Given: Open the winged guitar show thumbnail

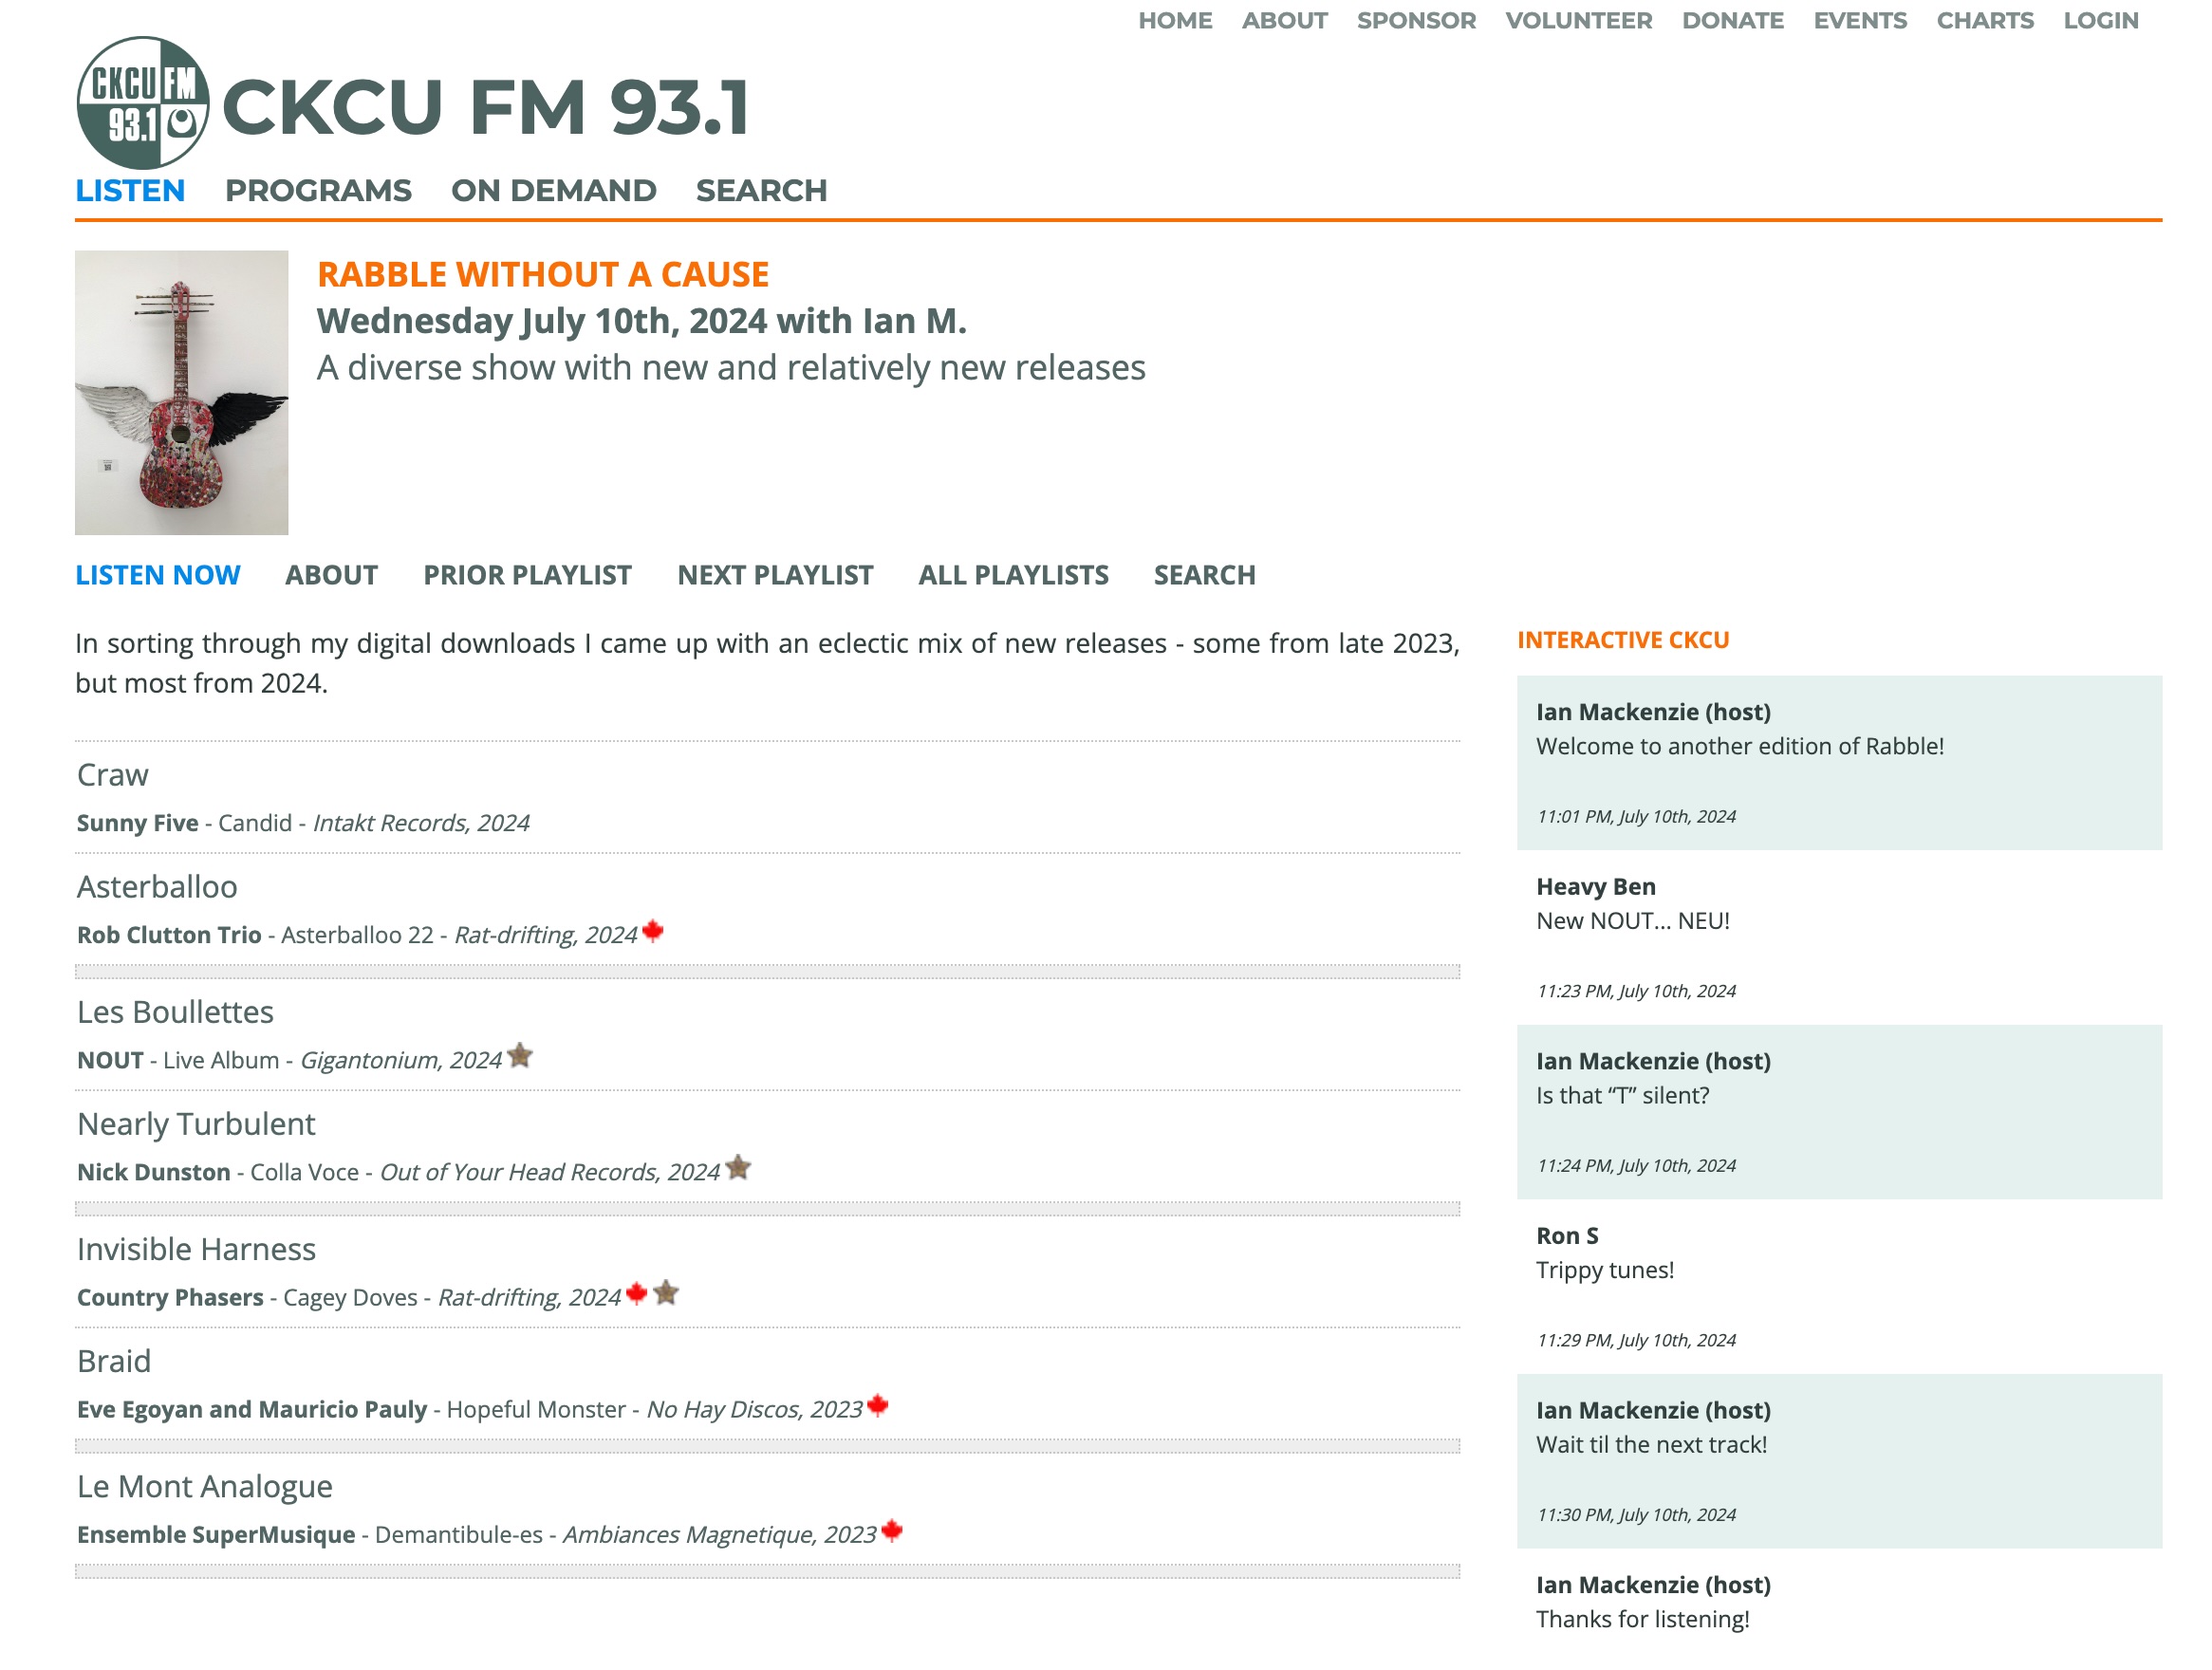Looking at the screenshot, I should click(x=182, y=392).
